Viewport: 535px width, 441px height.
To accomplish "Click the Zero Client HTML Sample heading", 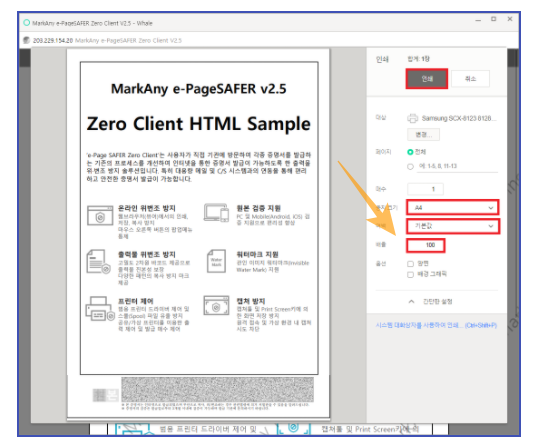I will pos(199,123).
